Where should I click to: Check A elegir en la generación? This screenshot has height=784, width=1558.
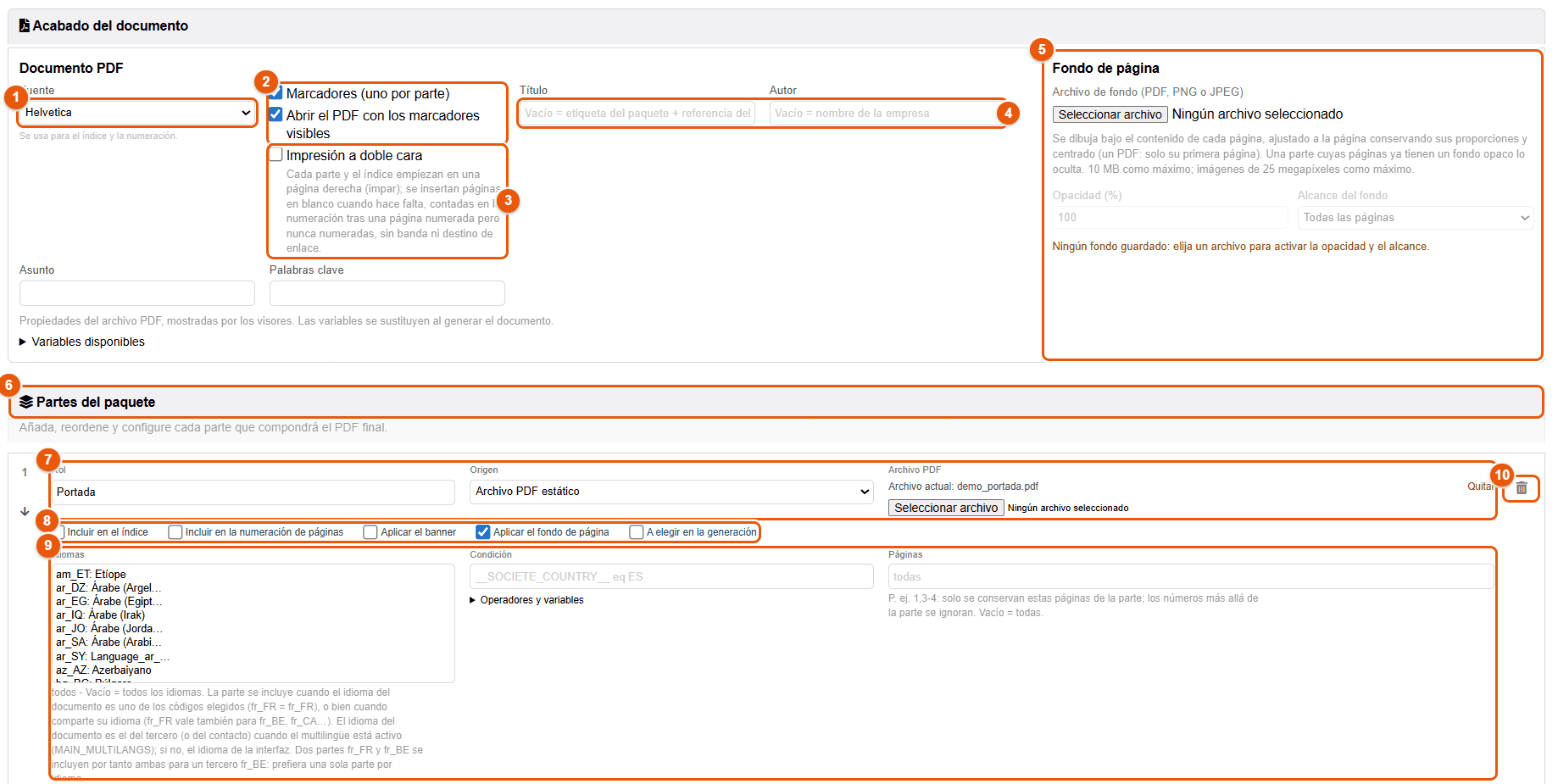(x=636, y=532)
